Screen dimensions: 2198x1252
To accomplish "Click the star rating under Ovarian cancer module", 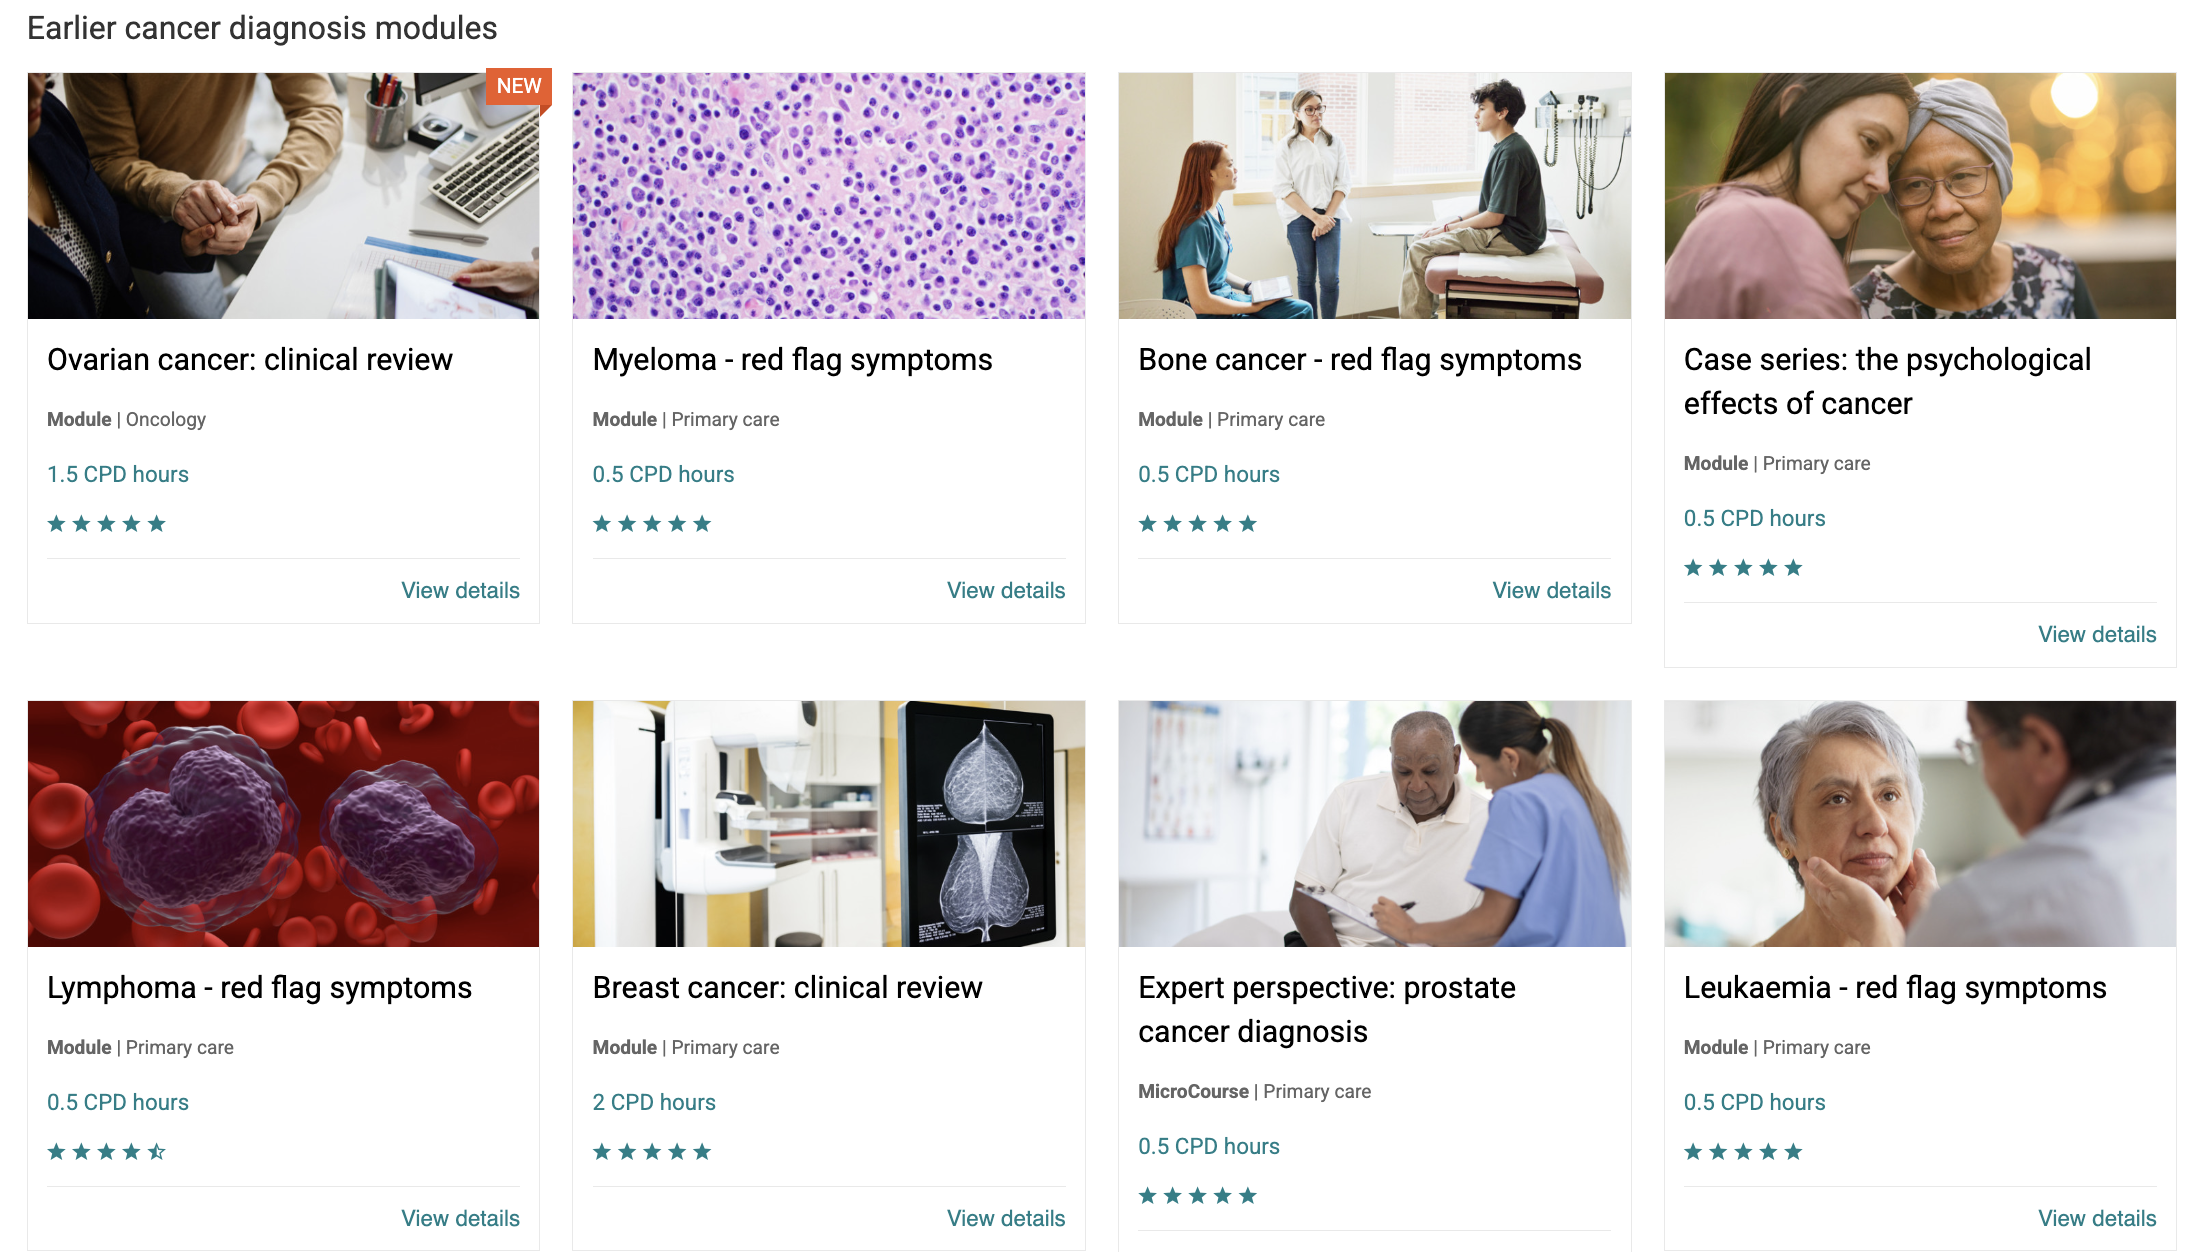I will (x=106, y=524).
